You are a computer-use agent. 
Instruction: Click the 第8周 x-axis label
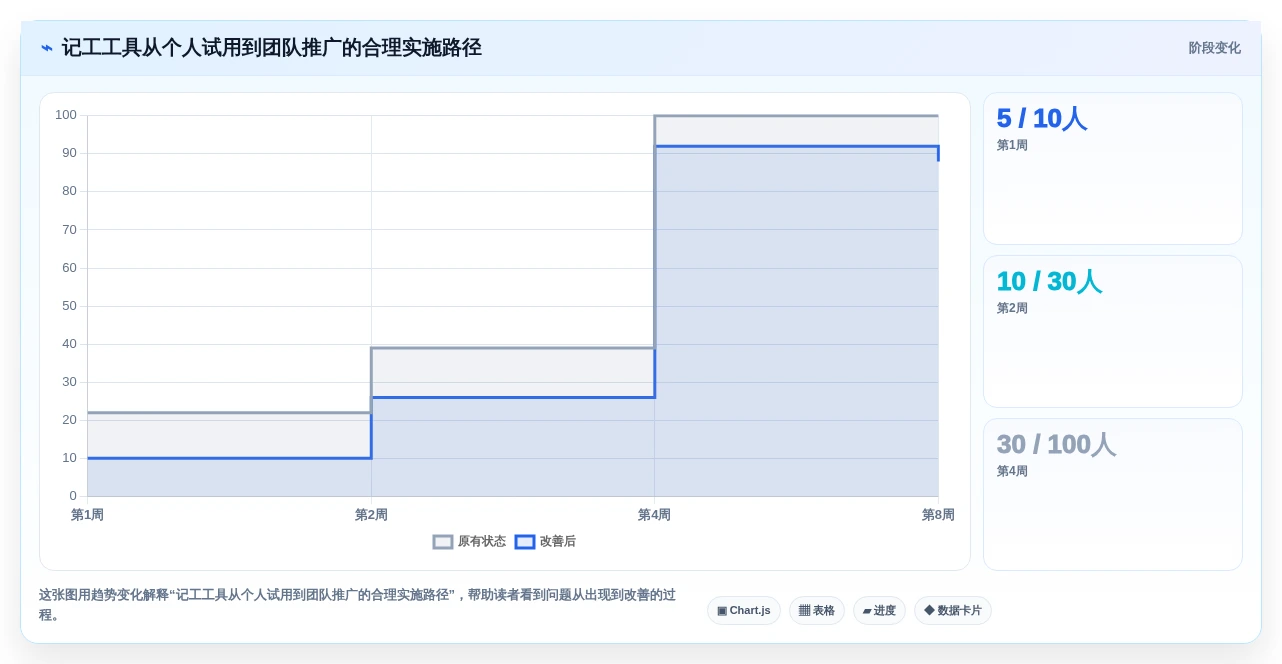pos(938,515)
